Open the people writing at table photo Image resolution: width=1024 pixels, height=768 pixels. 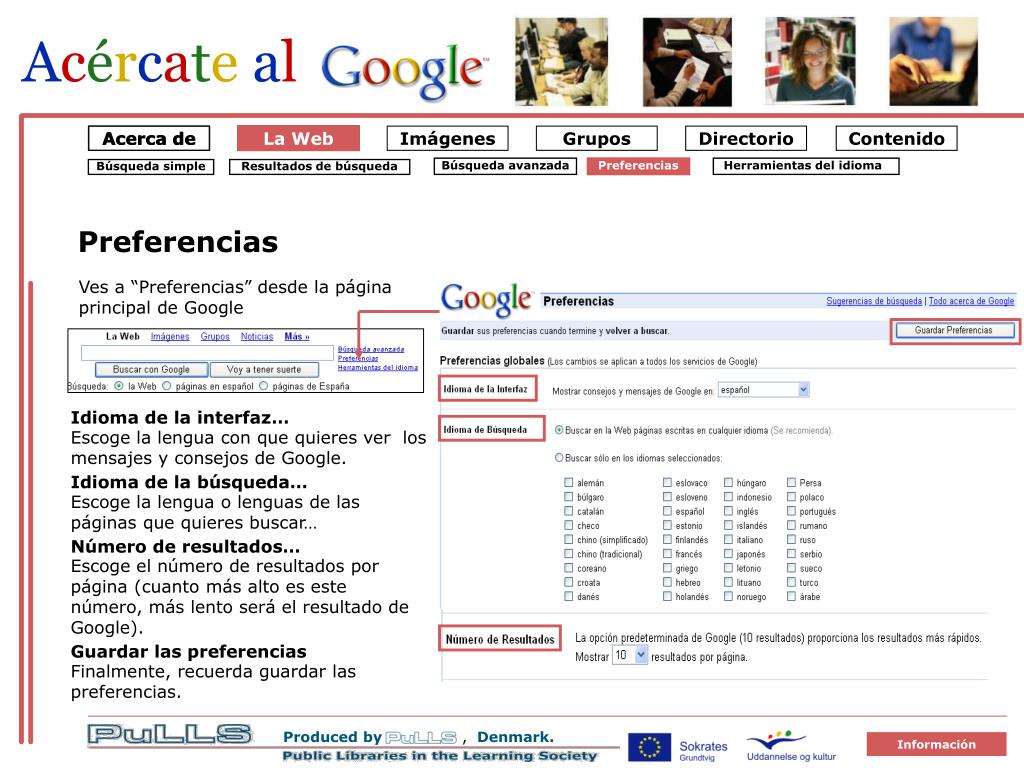[687, 61]
